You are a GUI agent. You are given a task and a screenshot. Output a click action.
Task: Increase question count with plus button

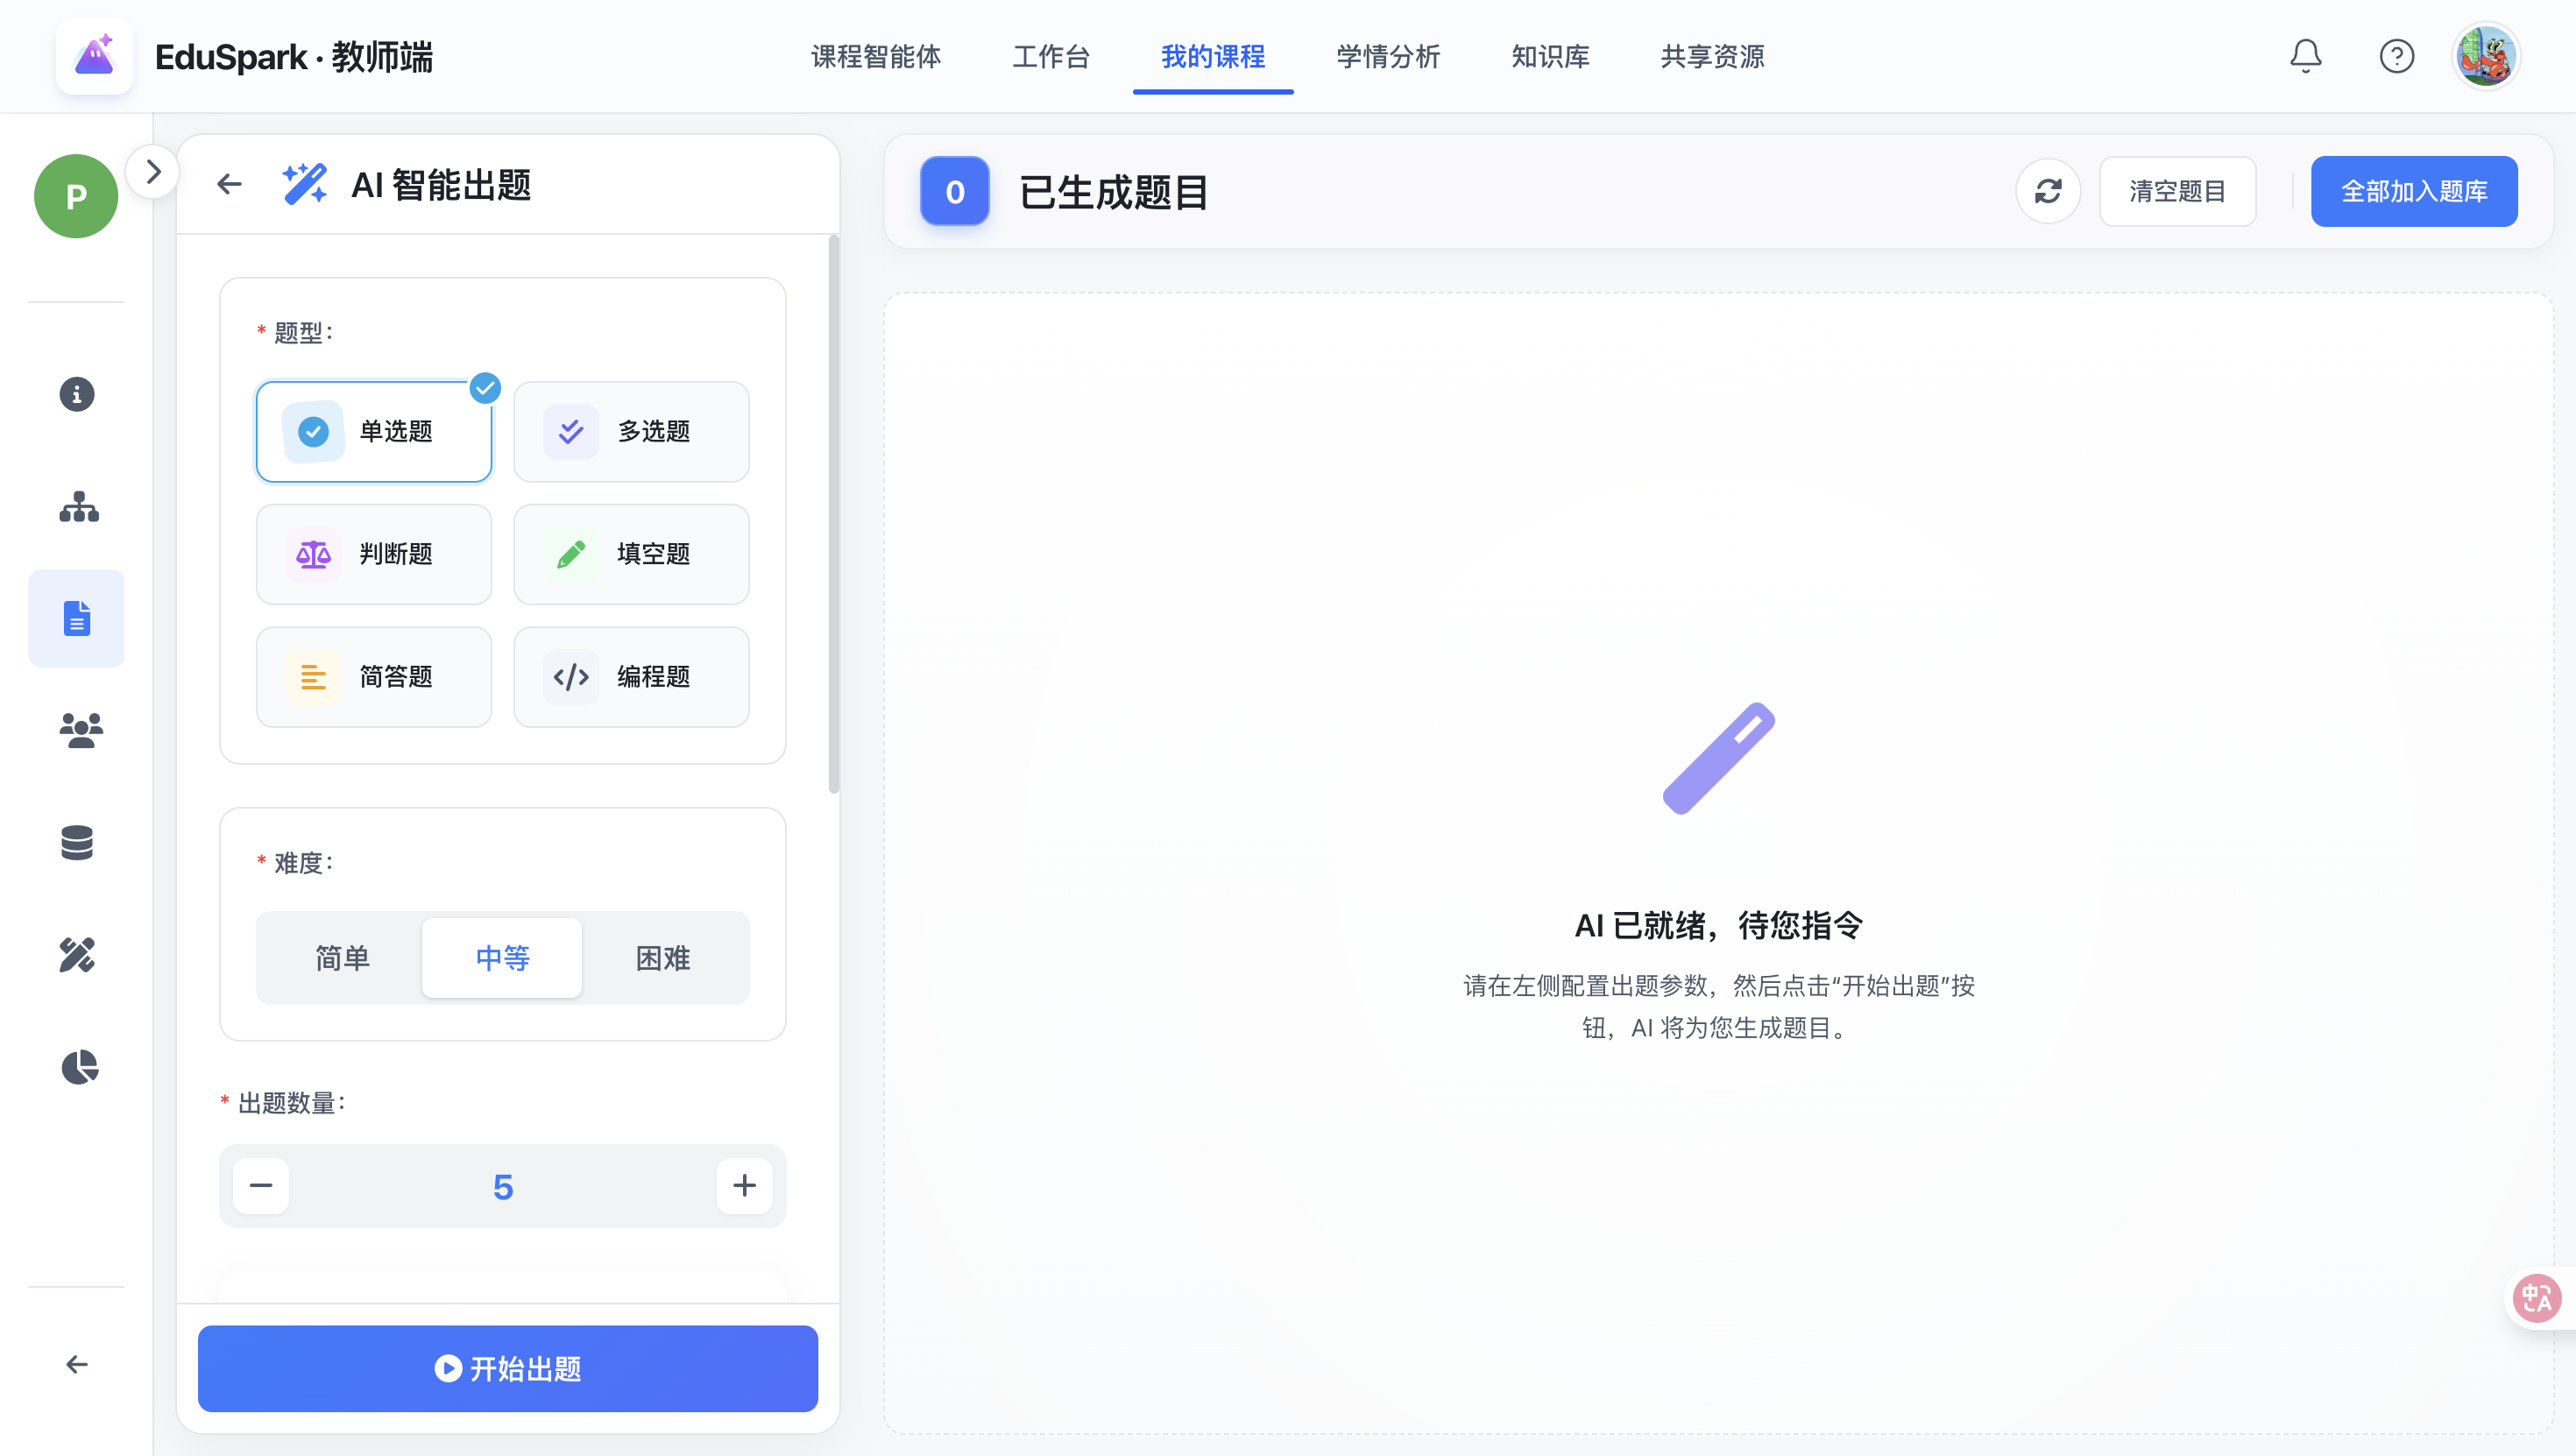(744, 1186)
